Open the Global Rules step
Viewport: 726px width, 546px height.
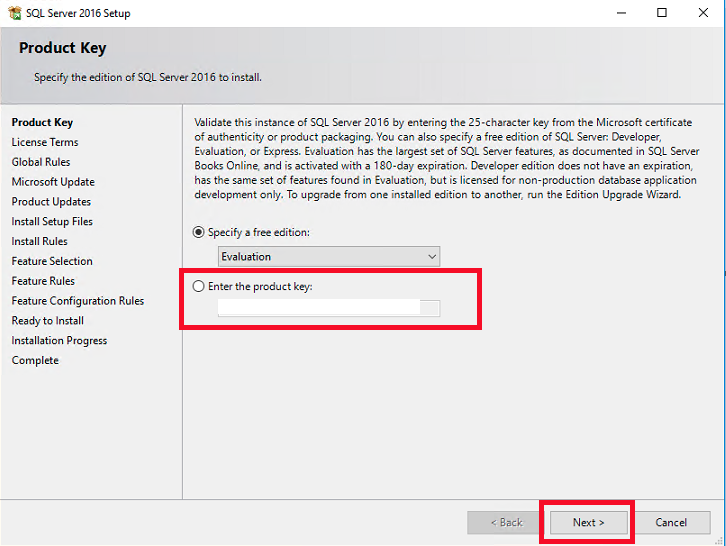pos(41,162)
